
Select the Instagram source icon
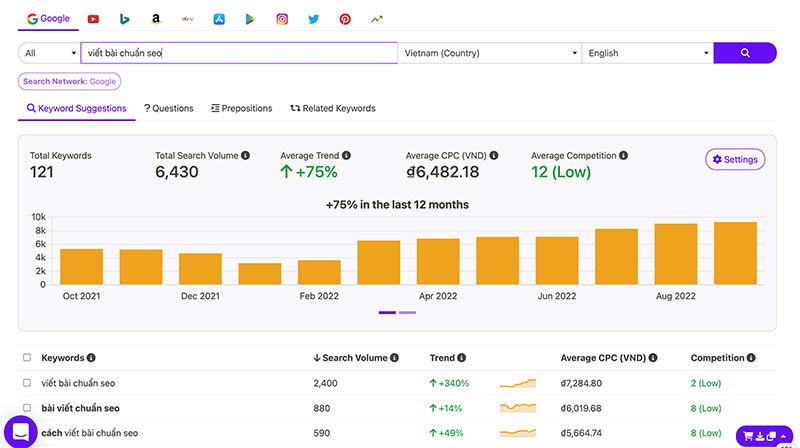(x=282, y=19)
